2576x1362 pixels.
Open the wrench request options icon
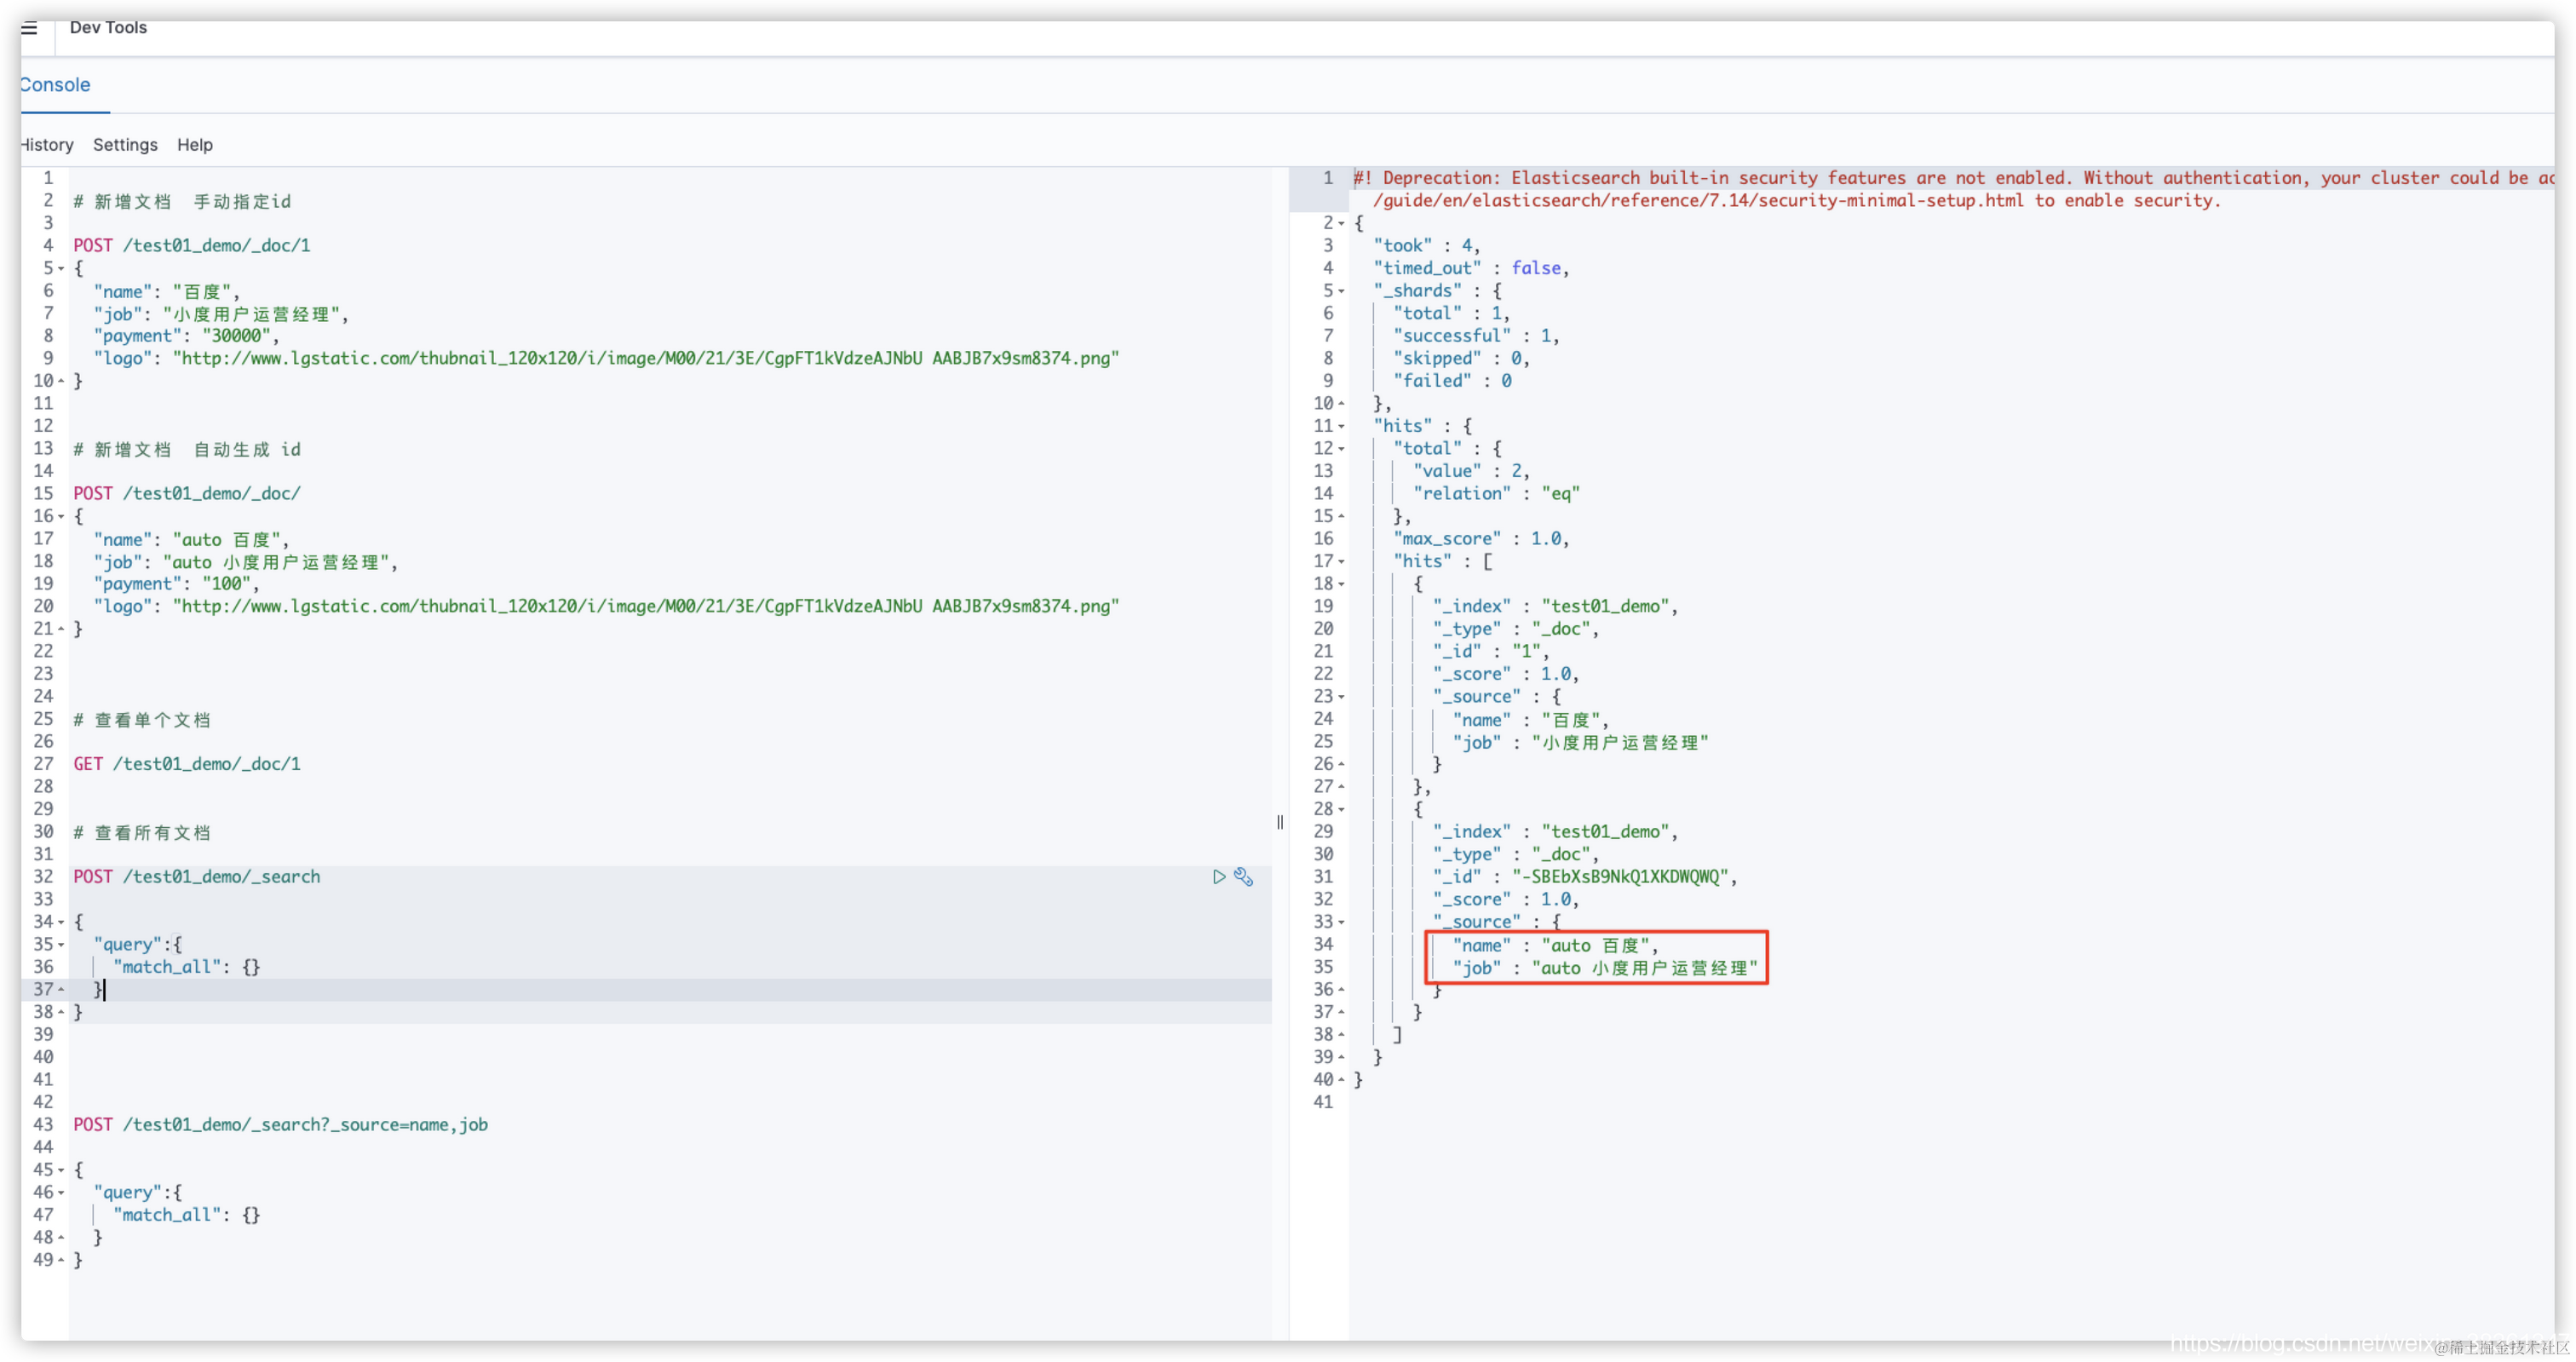1243,877
